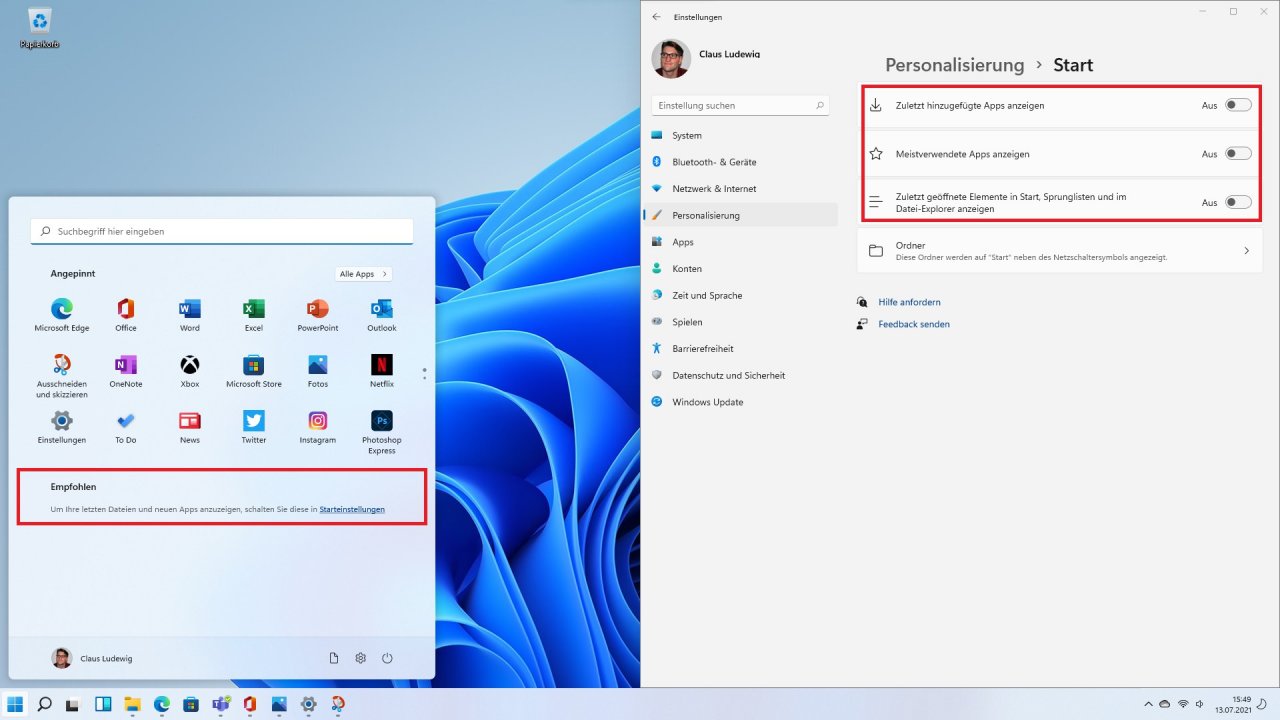Open OneNote from the Start menu
Image resolution: width=1280 pixels, height=720 pixels.
(126, 370)
